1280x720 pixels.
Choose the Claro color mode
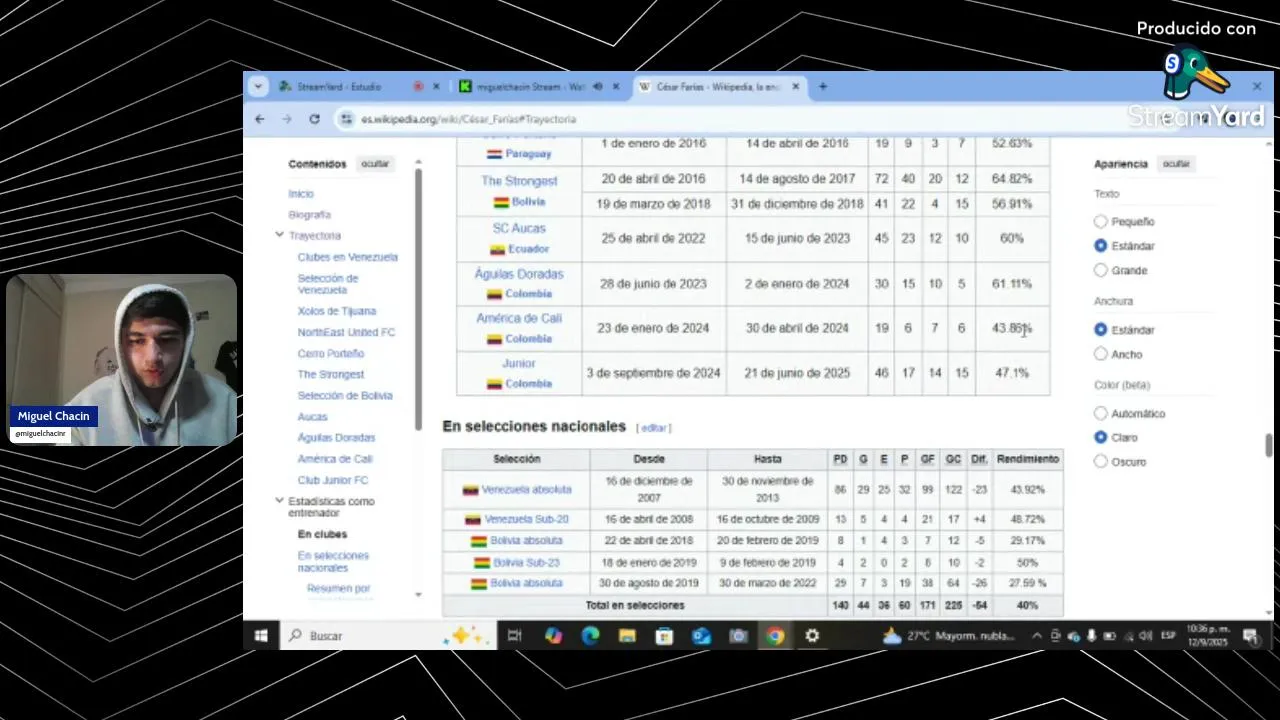[1100, 437]
